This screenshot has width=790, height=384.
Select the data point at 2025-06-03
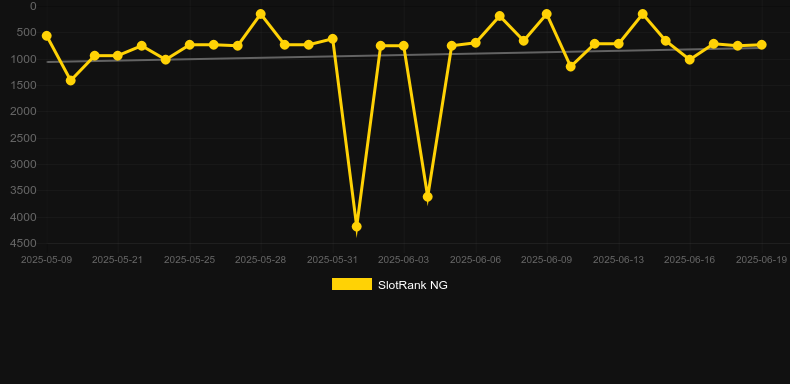(x=404, y=46)
